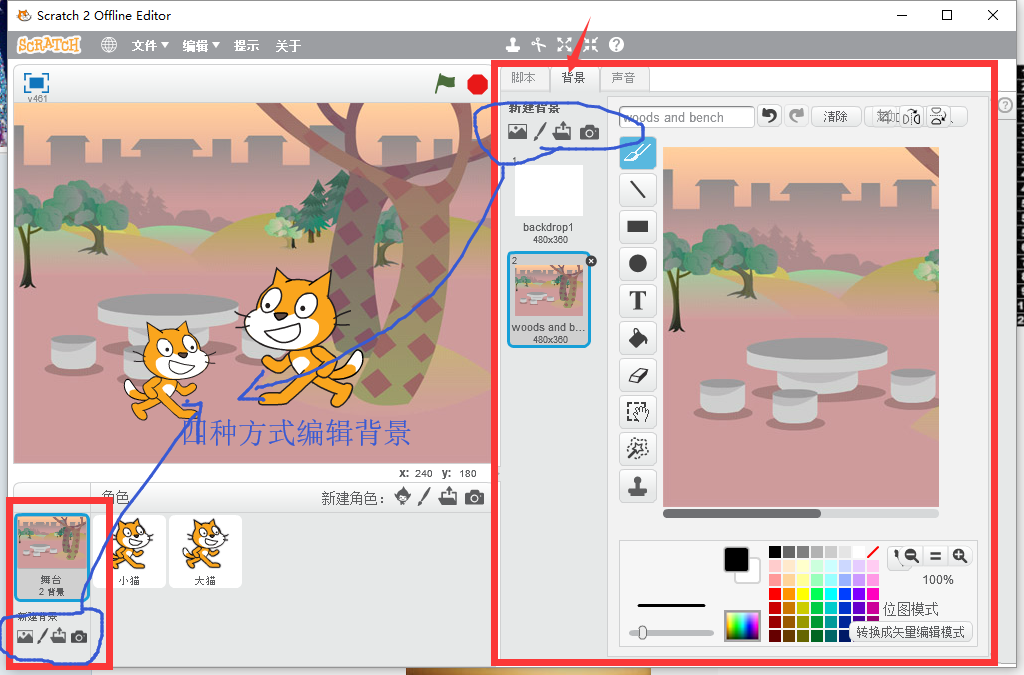Pick the transparent no-color swatch
Viewport: 1024px width, 675px height.
click(872, 552)
